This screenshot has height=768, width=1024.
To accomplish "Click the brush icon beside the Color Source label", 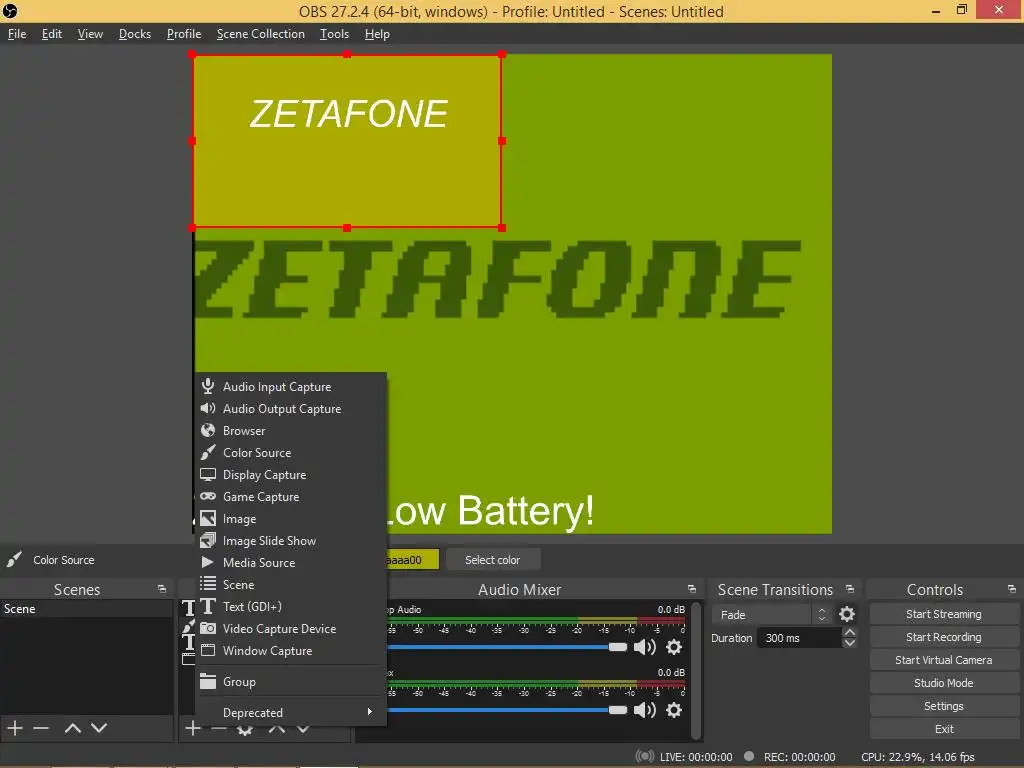I will 14,560.
